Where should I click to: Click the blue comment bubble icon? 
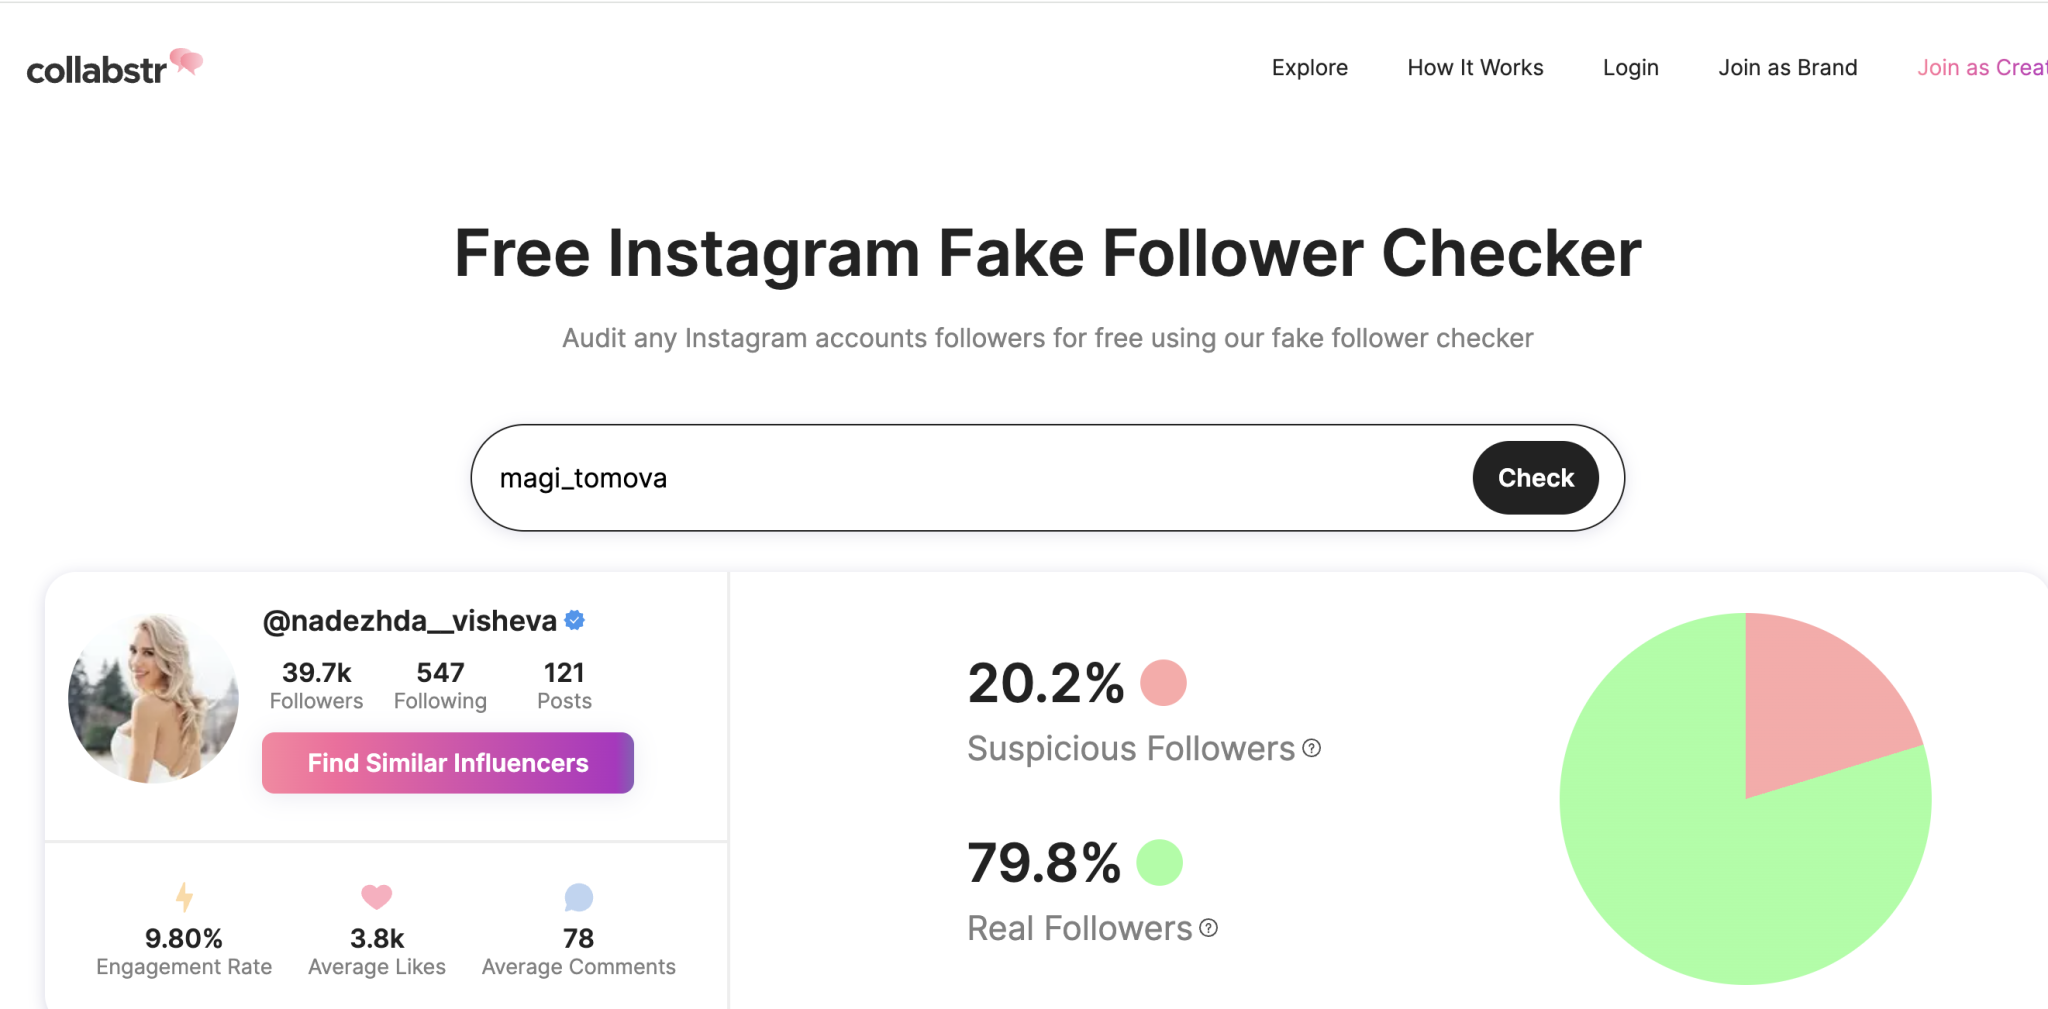click(x=578, y=897)
